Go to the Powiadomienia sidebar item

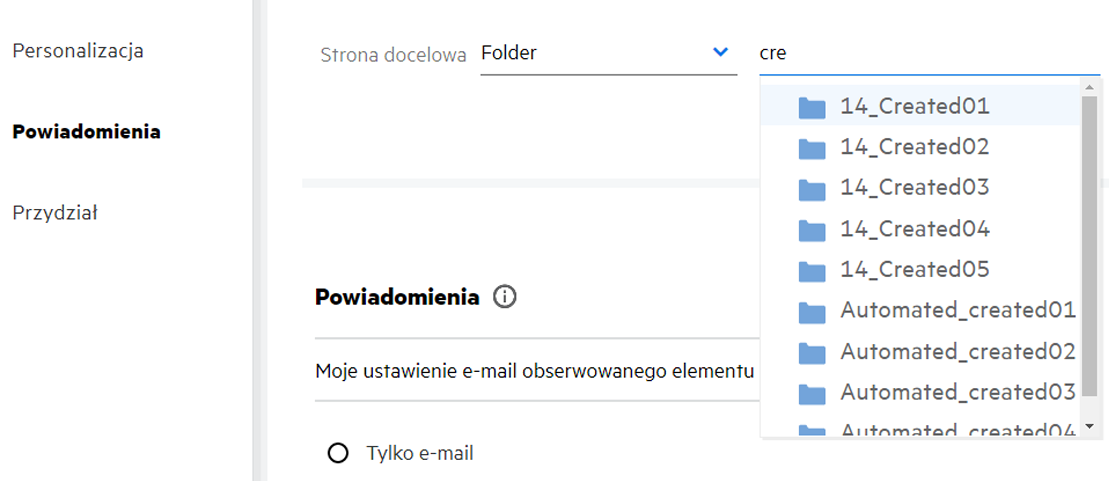(86, 132)
